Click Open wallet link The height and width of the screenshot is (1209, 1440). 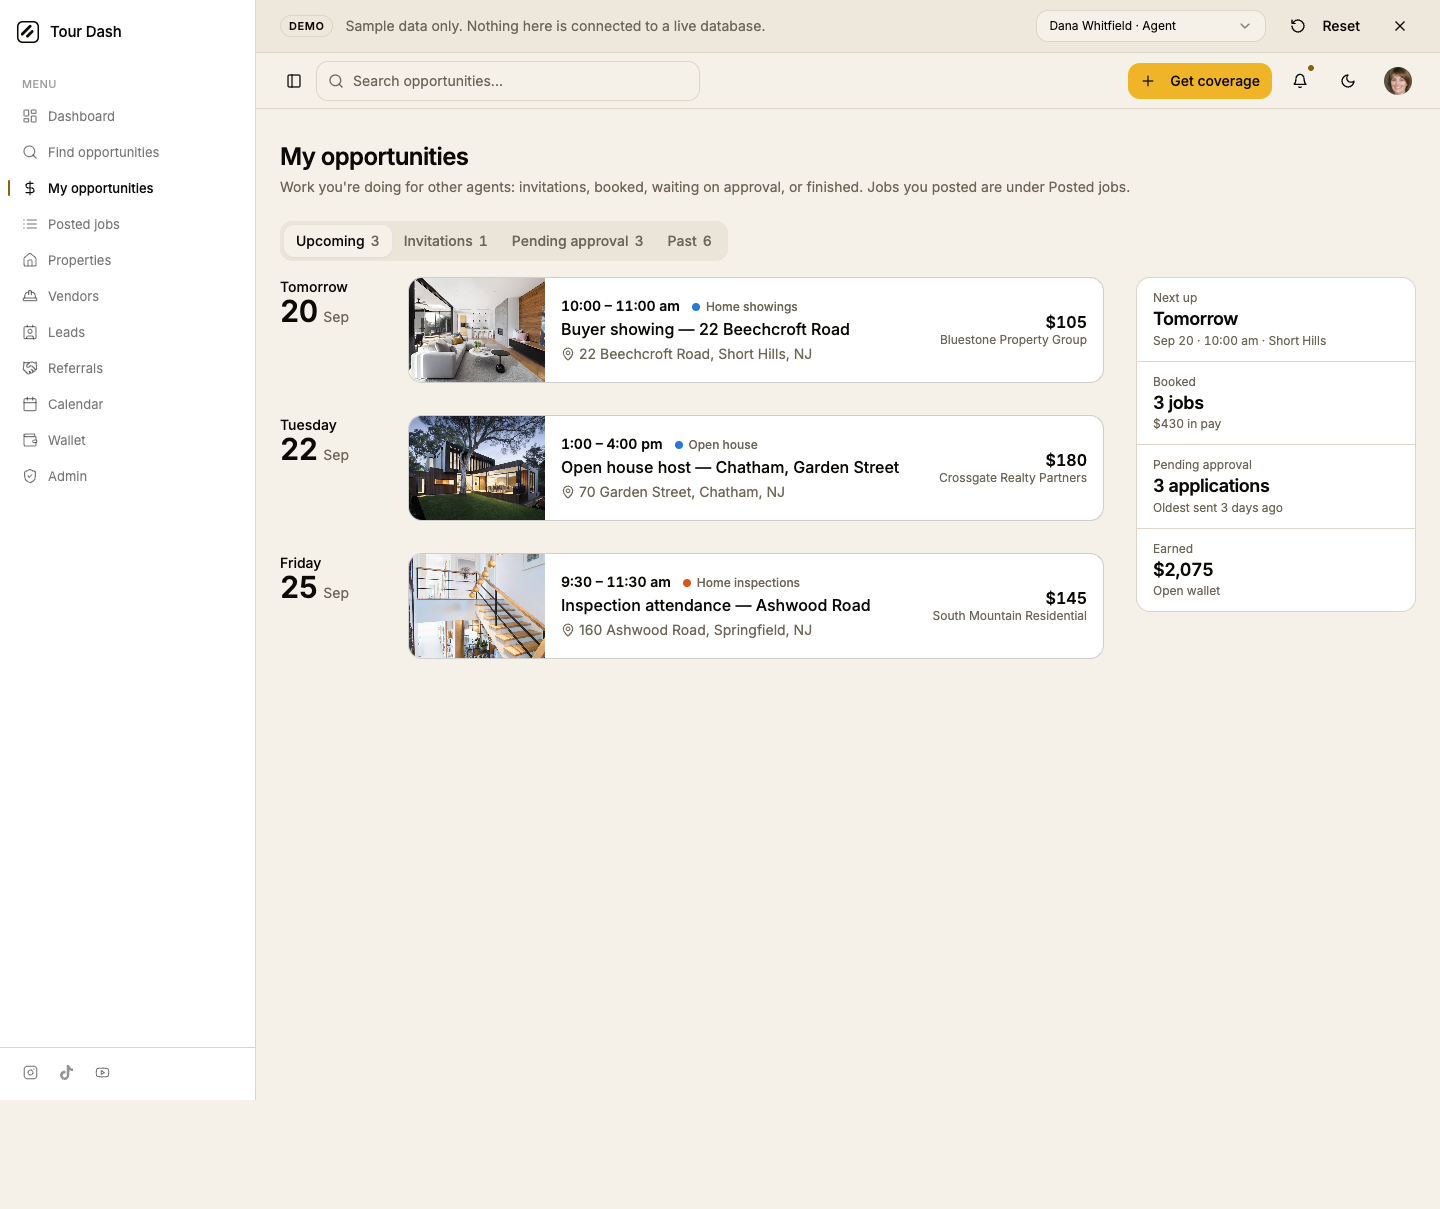(1186, 591)
